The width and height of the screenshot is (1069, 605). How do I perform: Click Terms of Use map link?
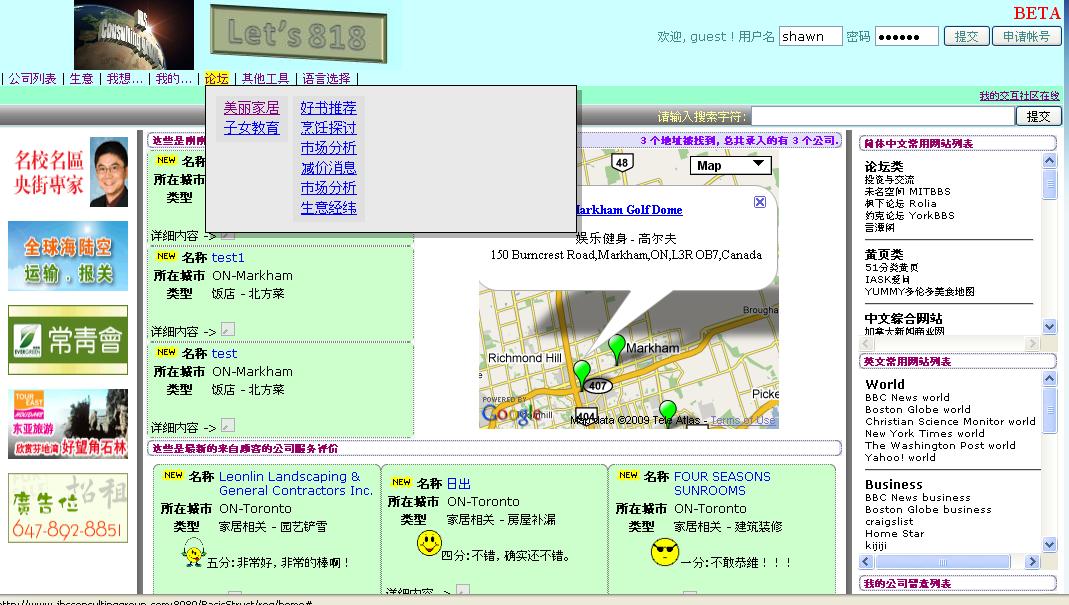click(x=742, y=420)
